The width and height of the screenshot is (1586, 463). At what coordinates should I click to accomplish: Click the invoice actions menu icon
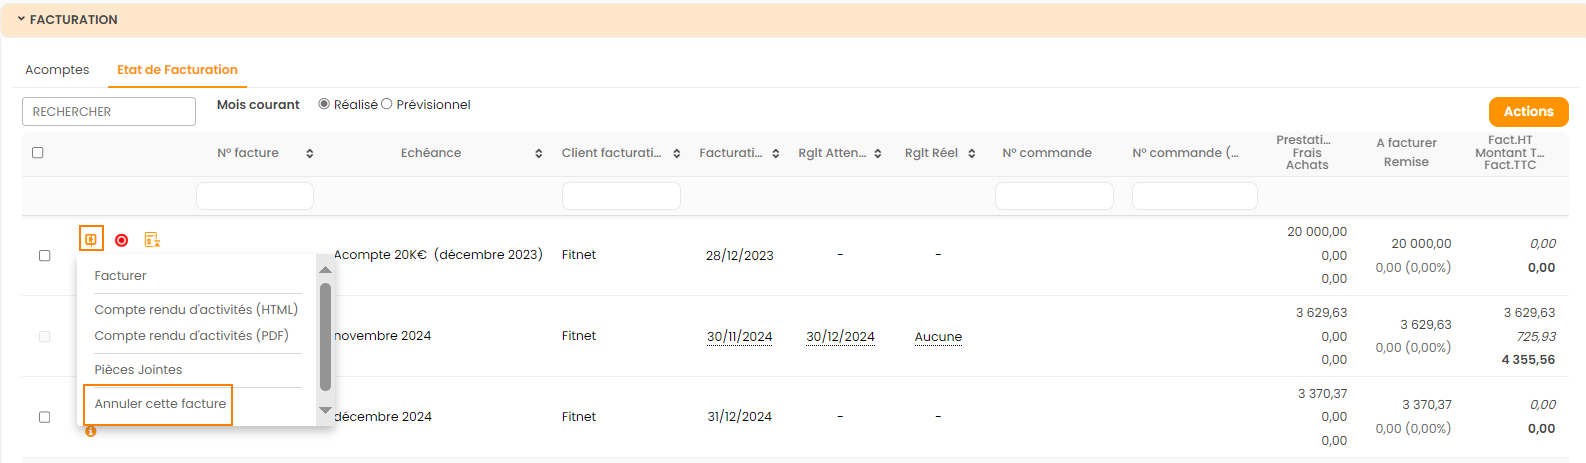tap(91, 240)
